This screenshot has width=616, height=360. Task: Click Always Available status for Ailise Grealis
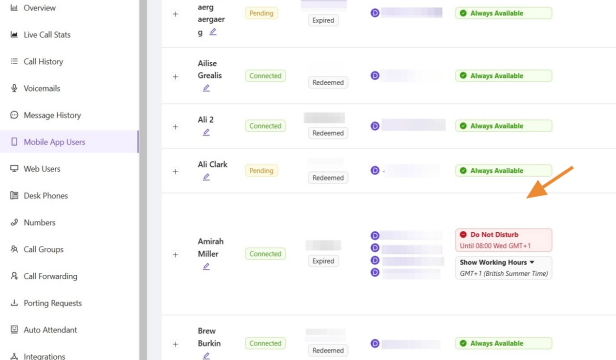pos(504,76)
